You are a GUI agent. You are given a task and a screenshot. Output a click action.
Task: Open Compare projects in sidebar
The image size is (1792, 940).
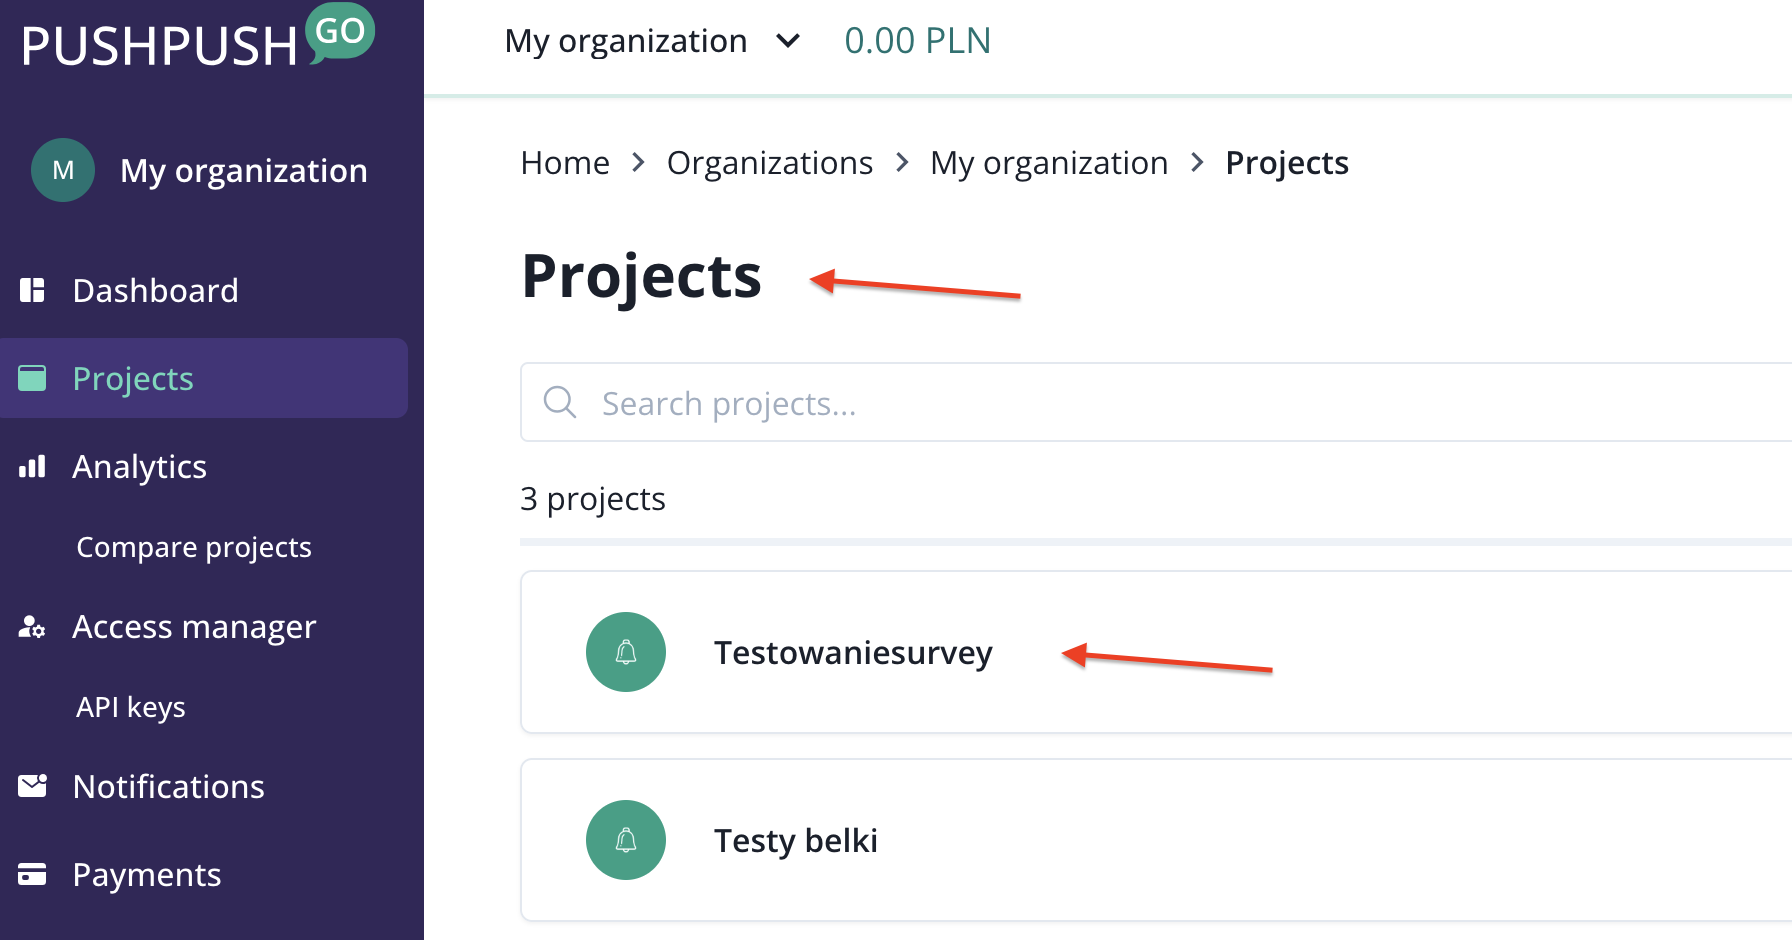click(x=194, y=547)
